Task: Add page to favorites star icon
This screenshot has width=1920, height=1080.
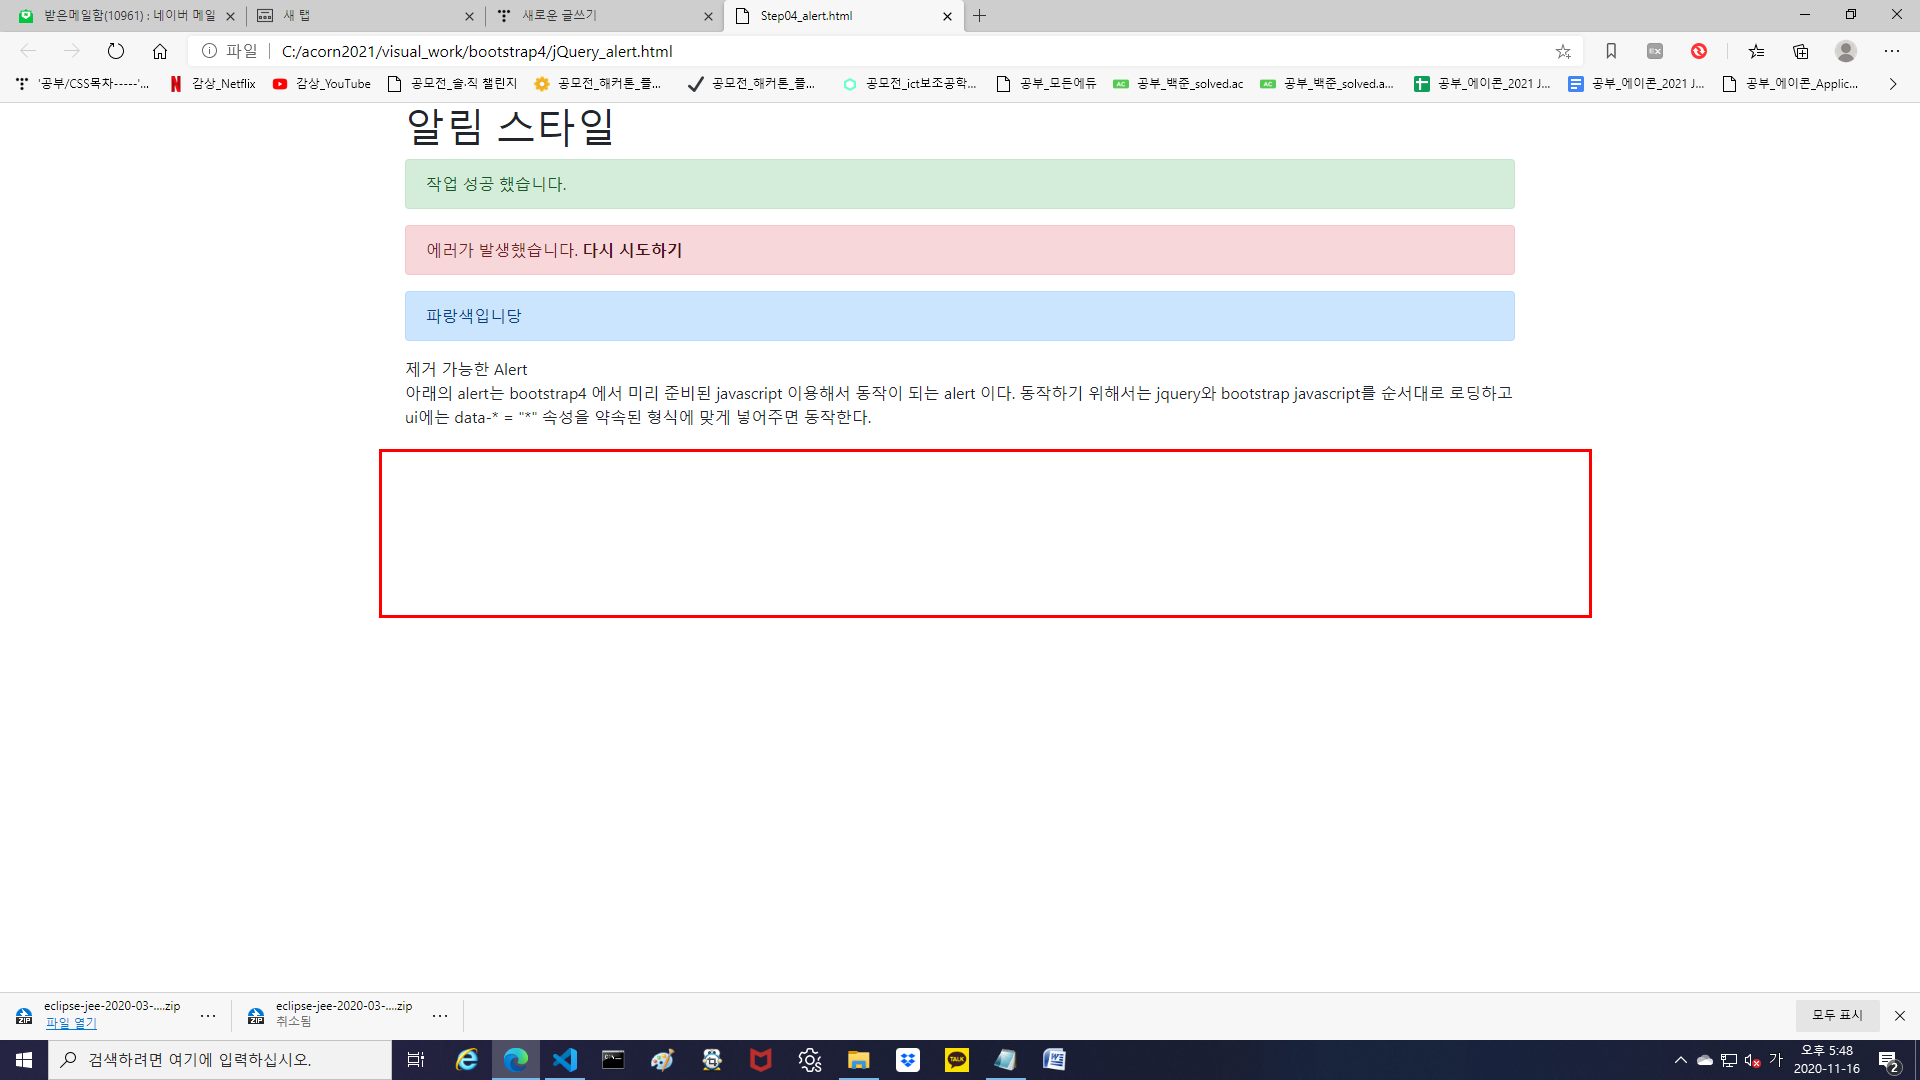Action: (x=1563, y=51)
